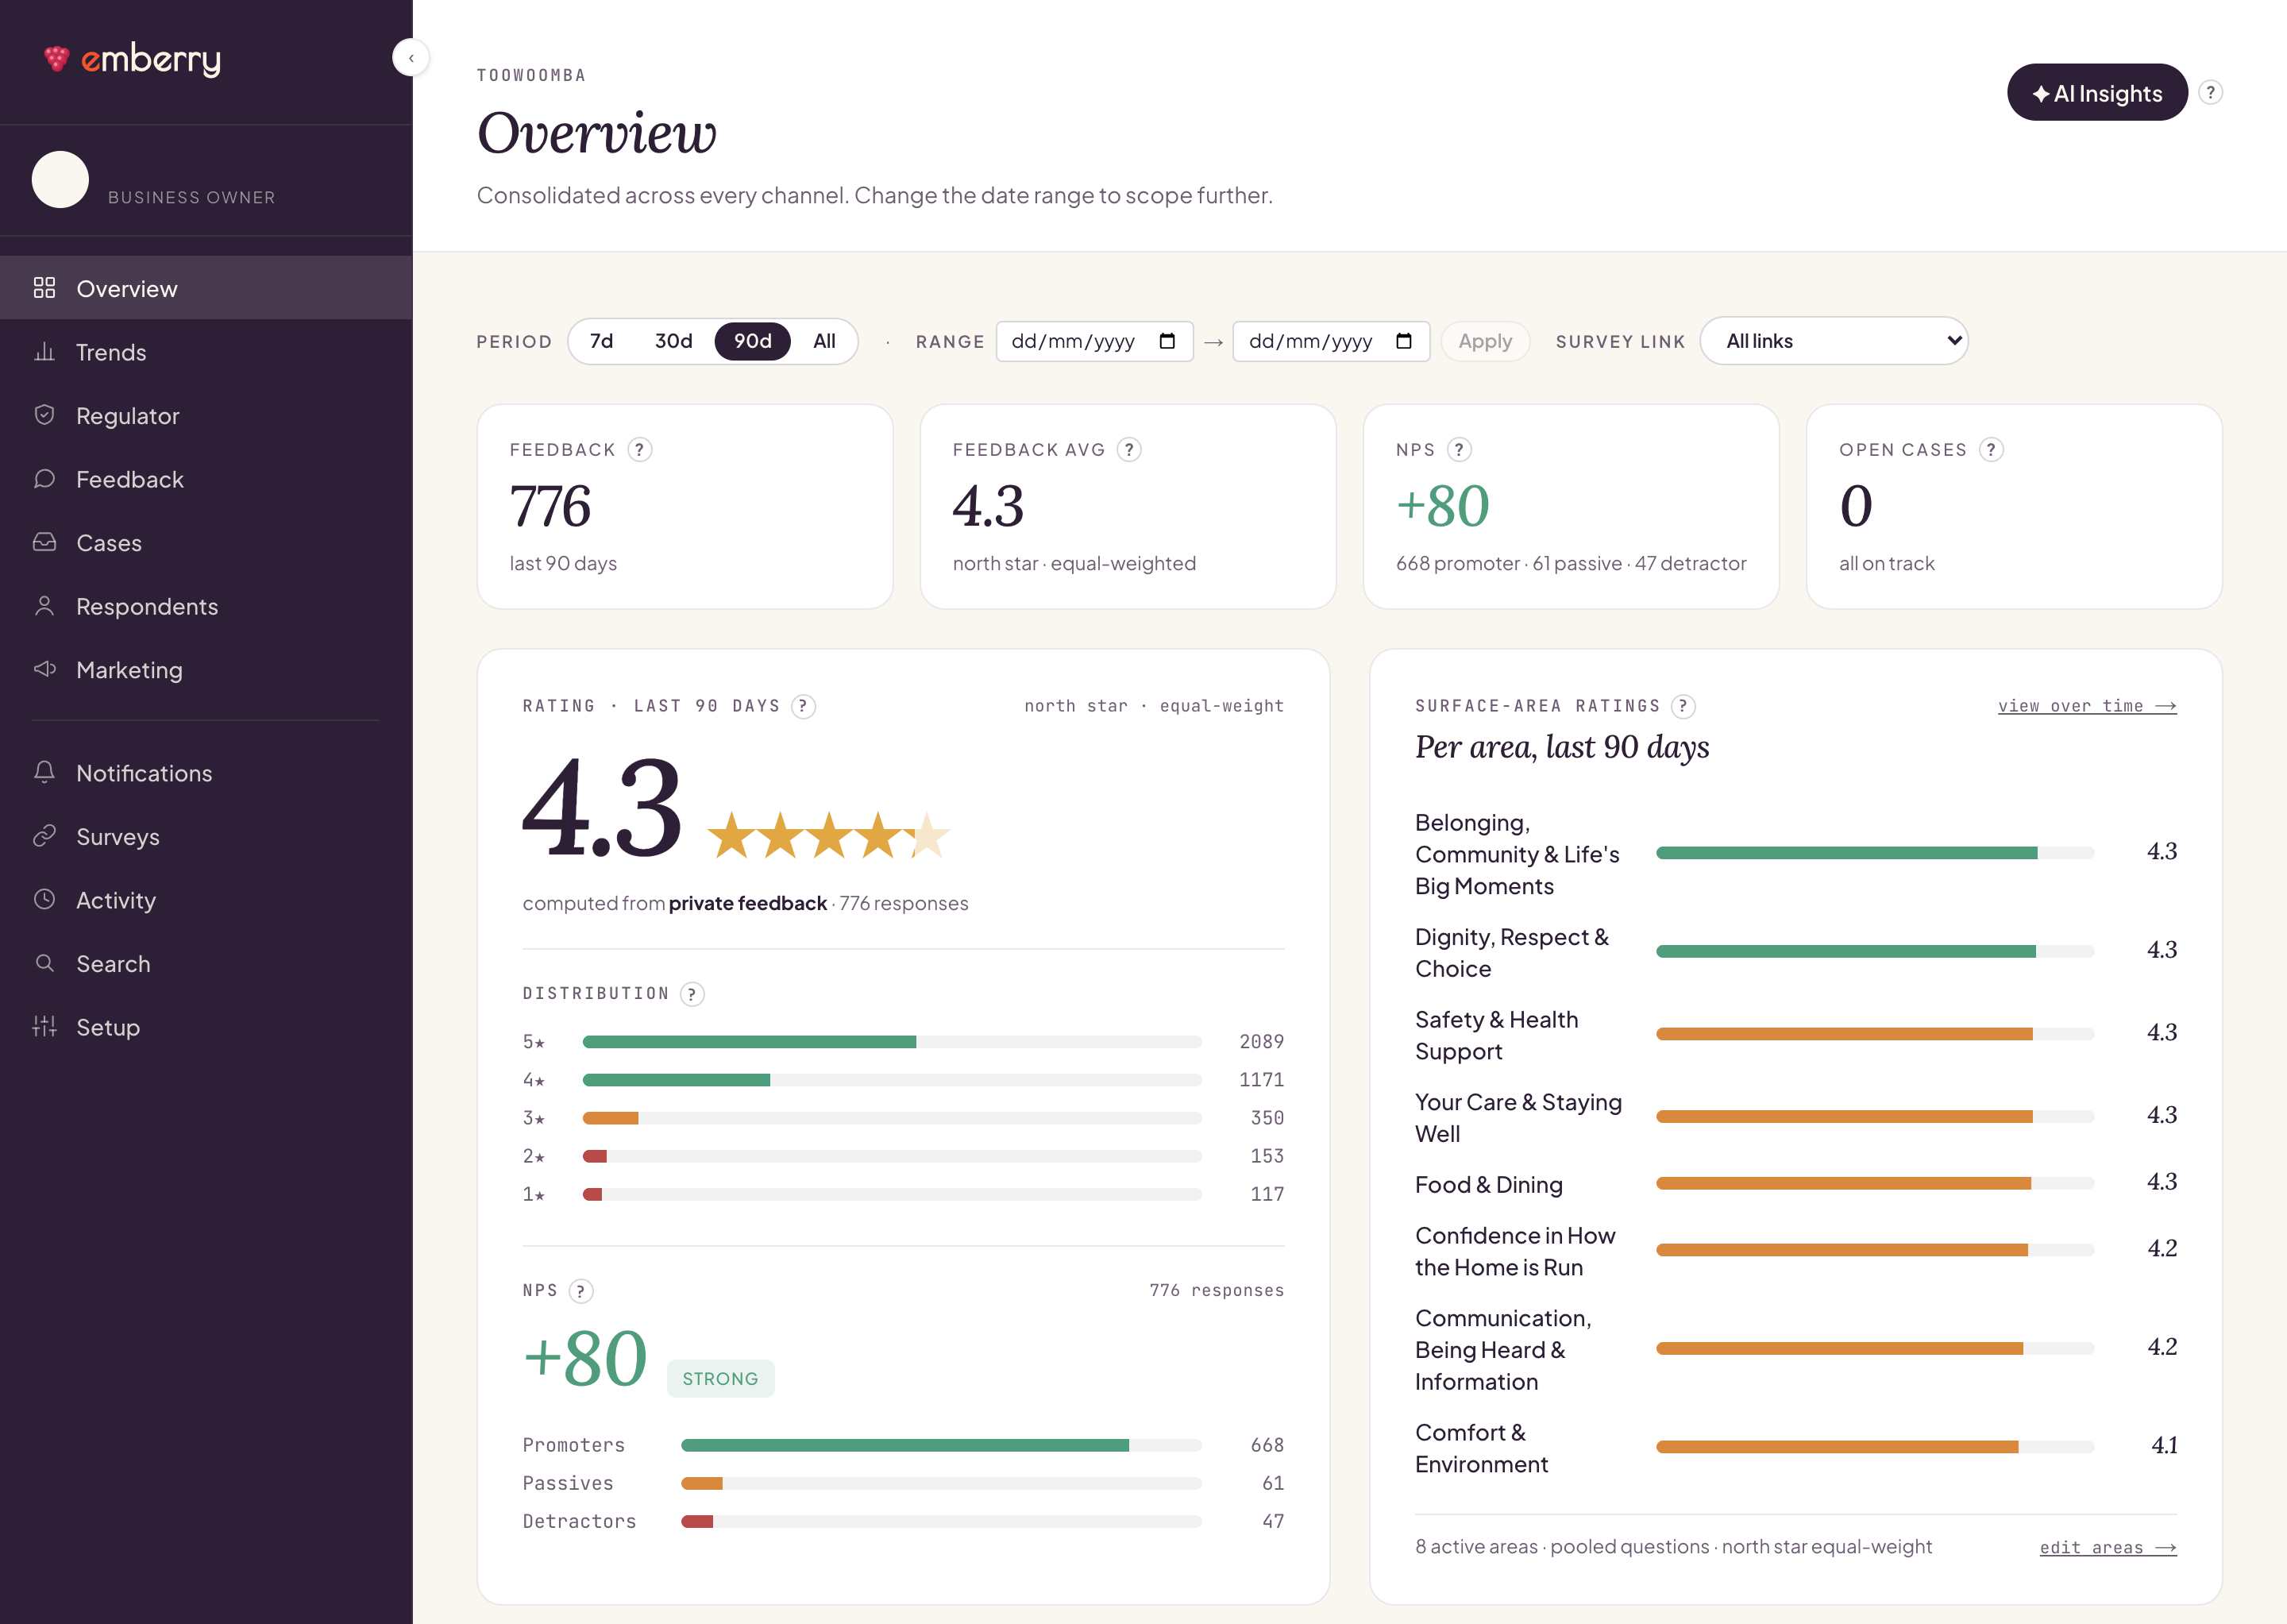Open Setup from sidebar
The image size is (2287, 1624).
[x=206, y=1026]
